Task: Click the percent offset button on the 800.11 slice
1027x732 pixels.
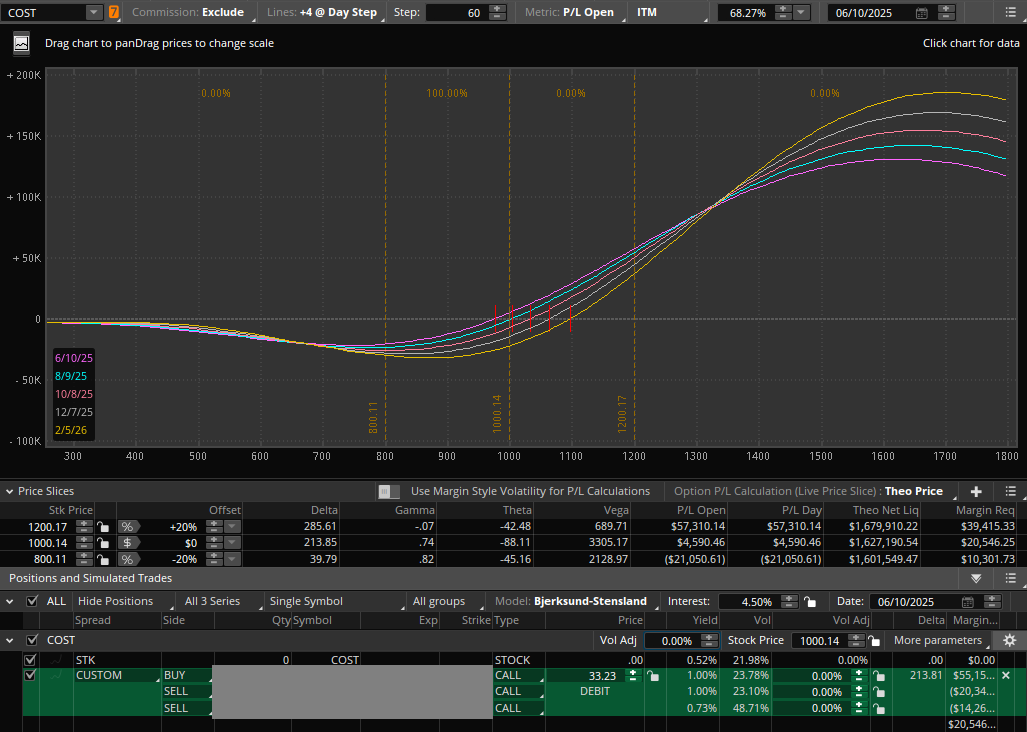Action: click(127, 559)
